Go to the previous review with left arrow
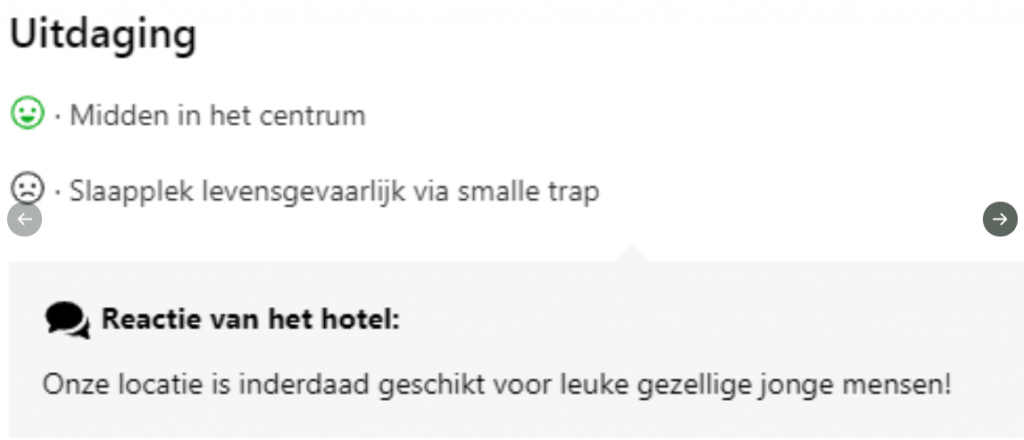Viewport: 1024px width, 440px height. click(25, 219)
